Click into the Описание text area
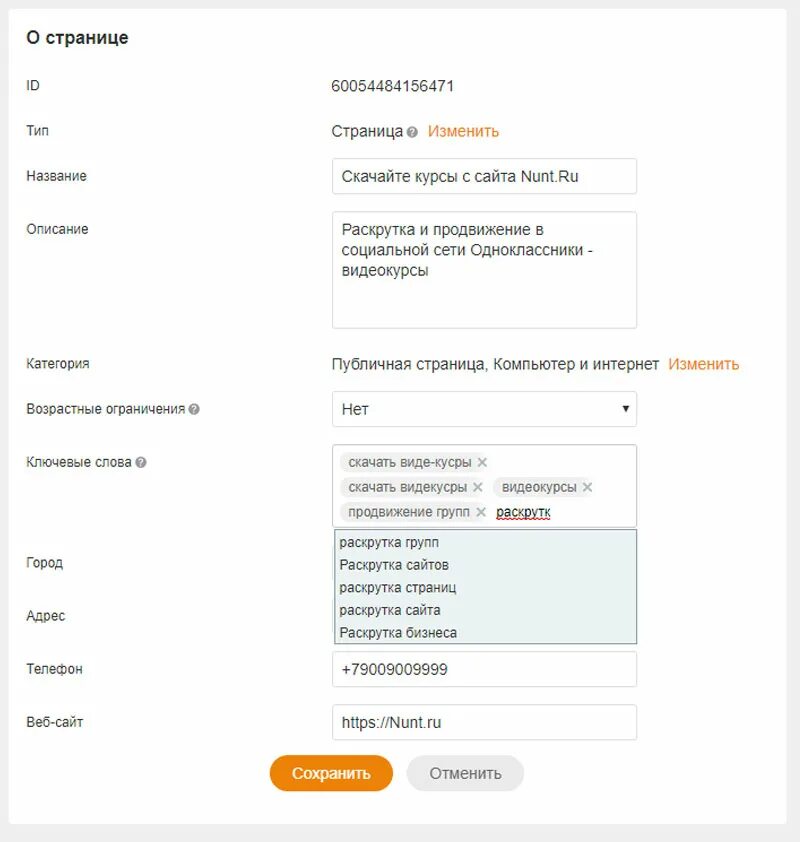800x842 pixels. [x=484, y=270]
